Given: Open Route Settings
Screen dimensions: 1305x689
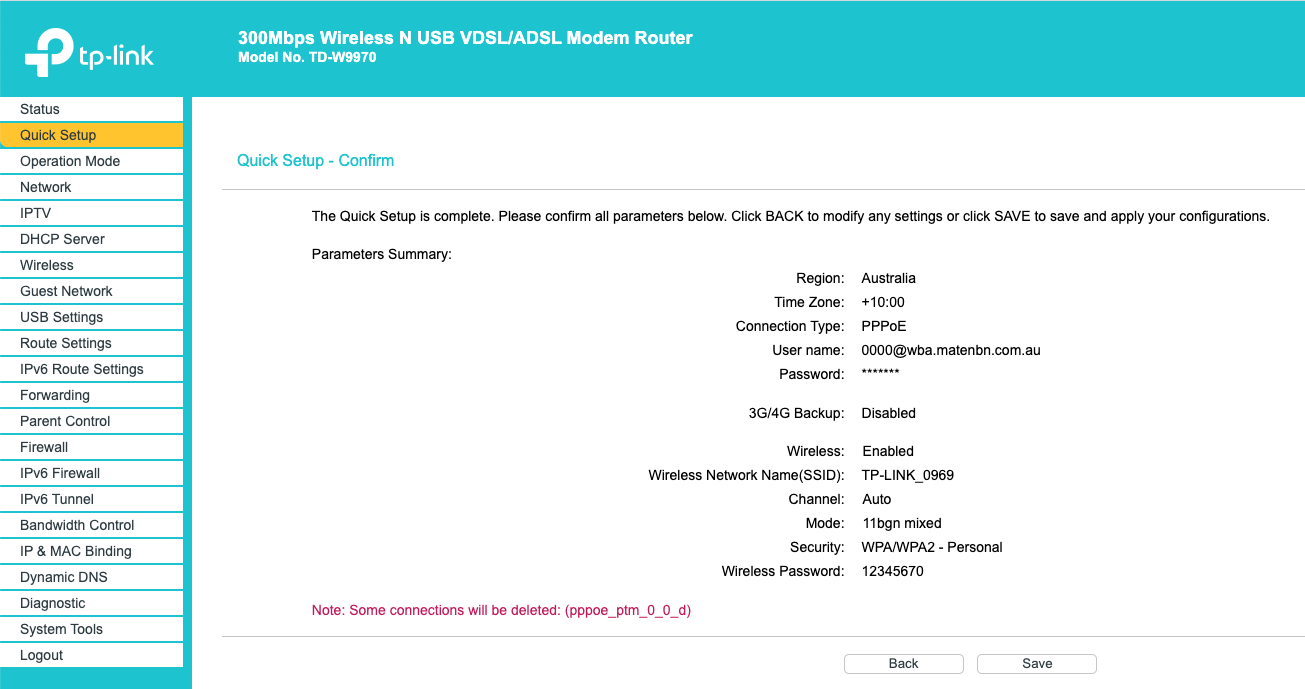Looking at the screenshot, I should tap(91, 343).
